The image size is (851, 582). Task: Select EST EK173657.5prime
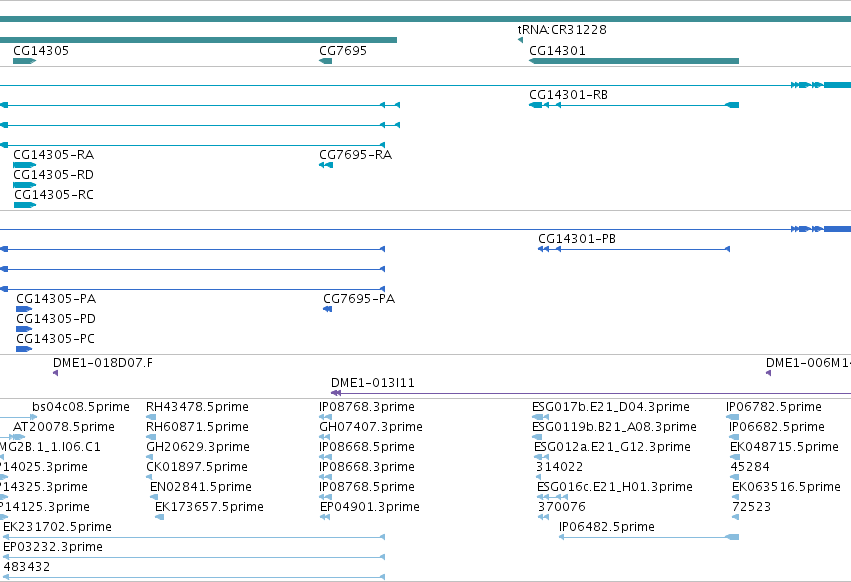pyautogui.click(x=209, y=507)
